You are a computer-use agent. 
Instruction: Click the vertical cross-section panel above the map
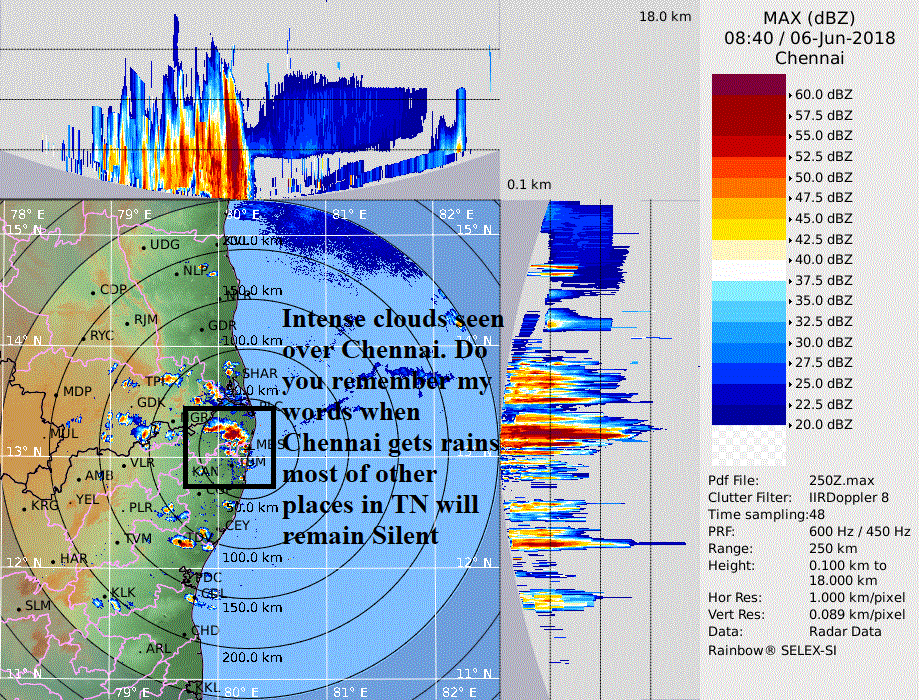point(250,100)
